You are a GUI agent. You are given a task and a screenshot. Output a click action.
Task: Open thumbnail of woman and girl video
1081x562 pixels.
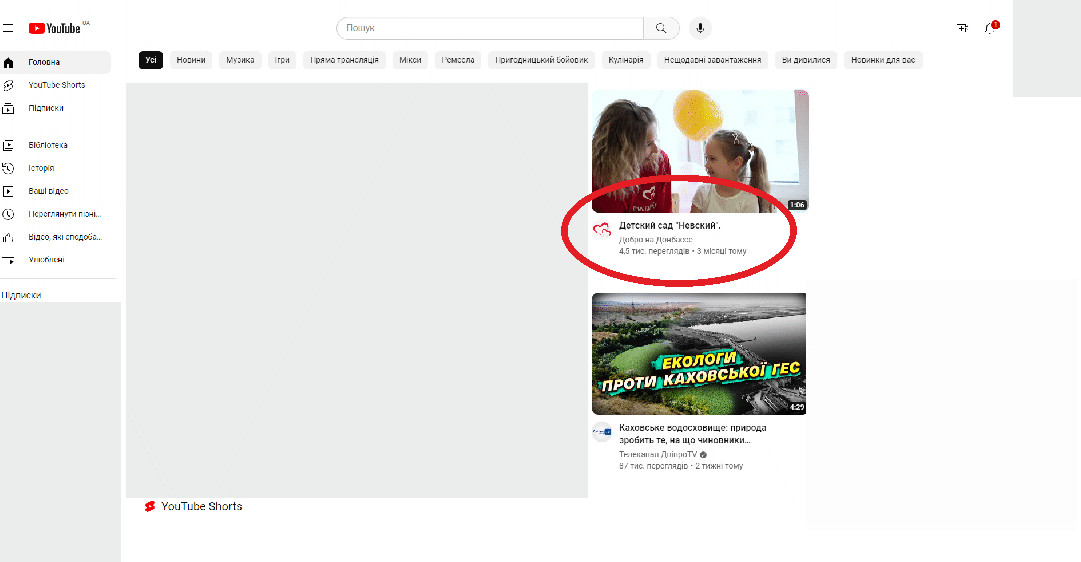point(700,151)
